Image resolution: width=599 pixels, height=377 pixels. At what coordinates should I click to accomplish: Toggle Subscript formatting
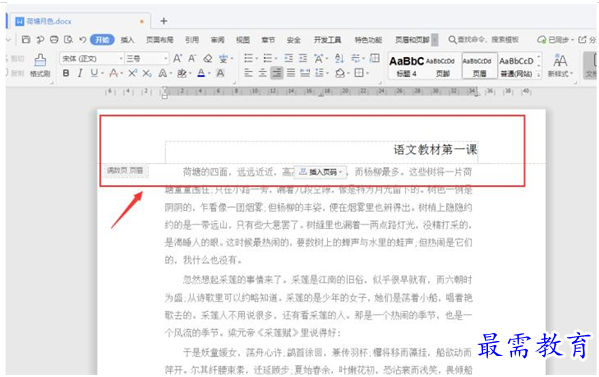147,73
